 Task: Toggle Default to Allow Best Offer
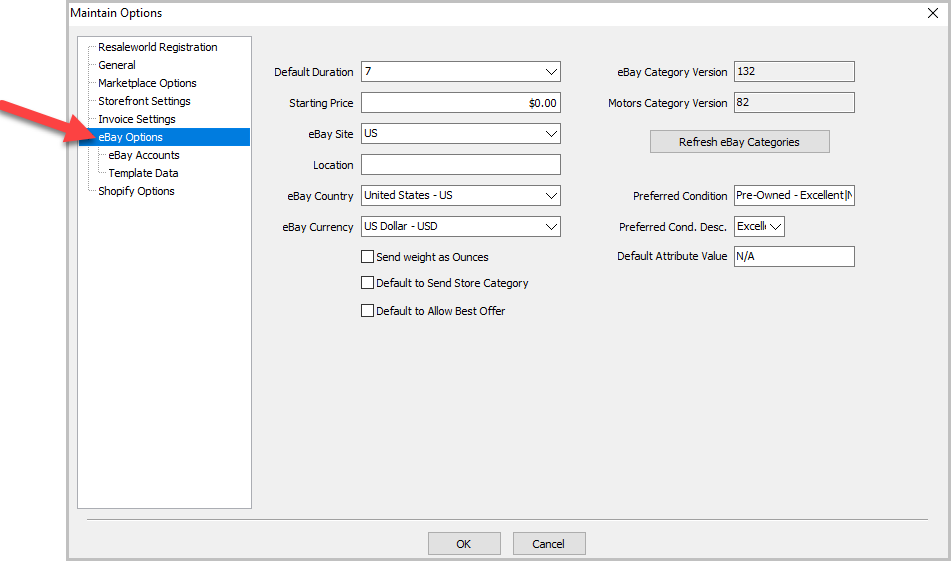click(368, 311)
